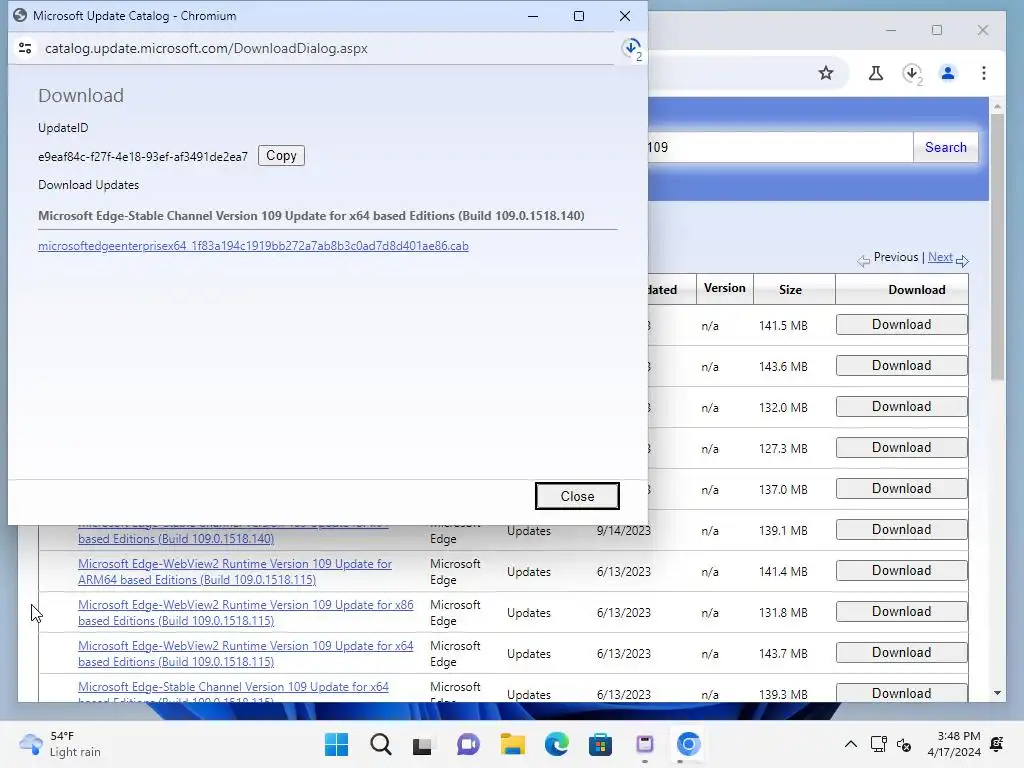Bookmark this page with the star icon

pos(825,73)
